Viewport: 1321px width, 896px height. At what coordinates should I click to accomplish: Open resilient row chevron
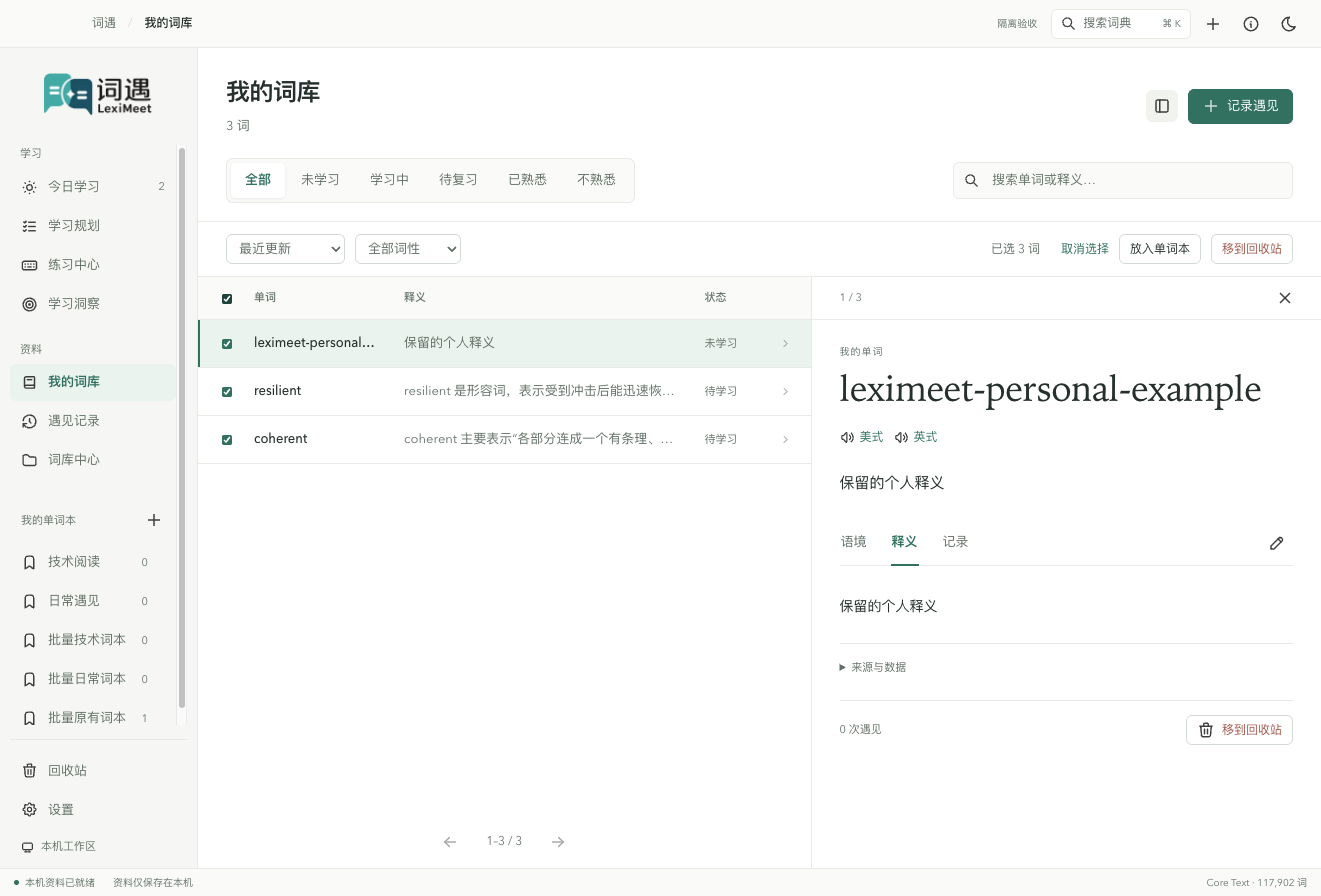pyautogui.click(x=785, y=391)
